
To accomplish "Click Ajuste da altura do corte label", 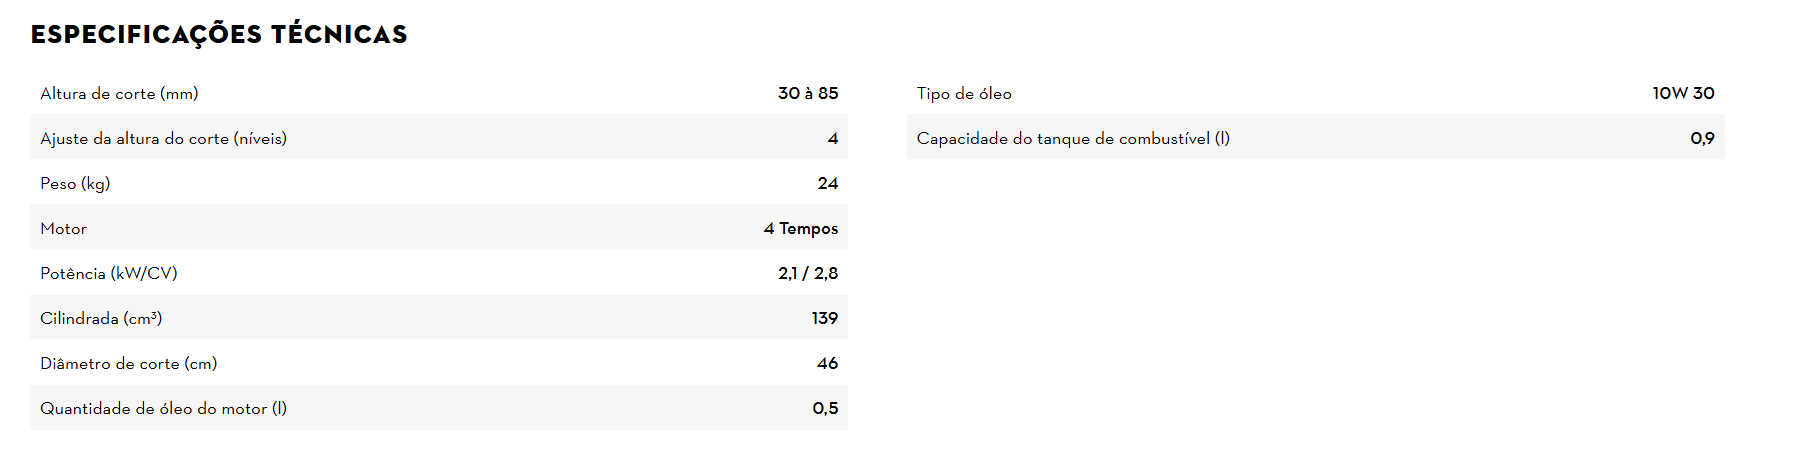I will 163,138.
